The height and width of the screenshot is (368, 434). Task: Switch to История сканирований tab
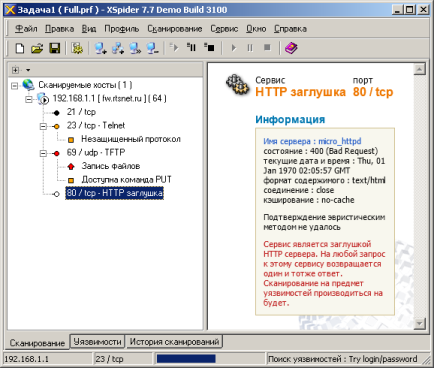tap(174, 342)
